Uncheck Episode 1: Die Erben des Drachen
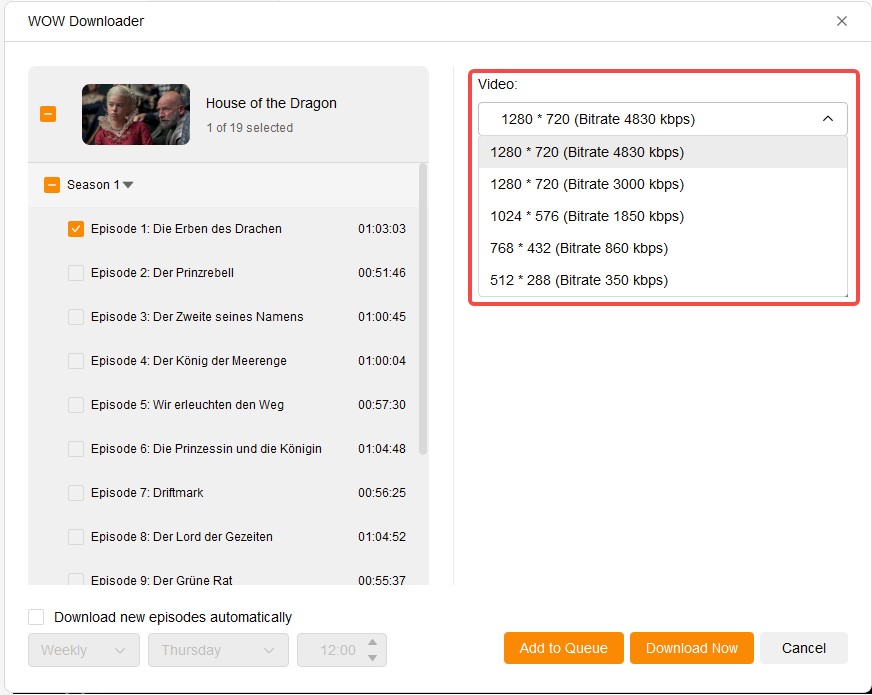This screenshot has width=872, height=695. point(76,228)
